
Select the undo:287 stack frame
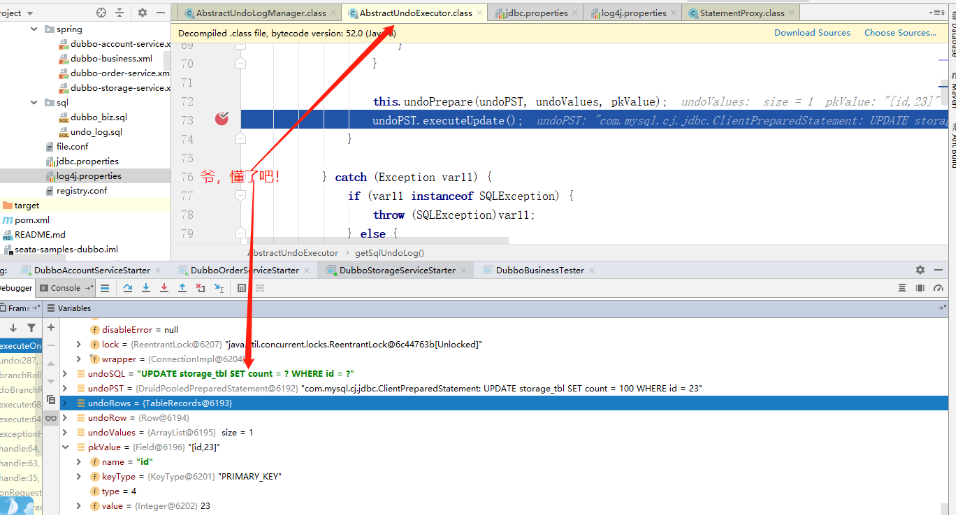coord(21,360)
